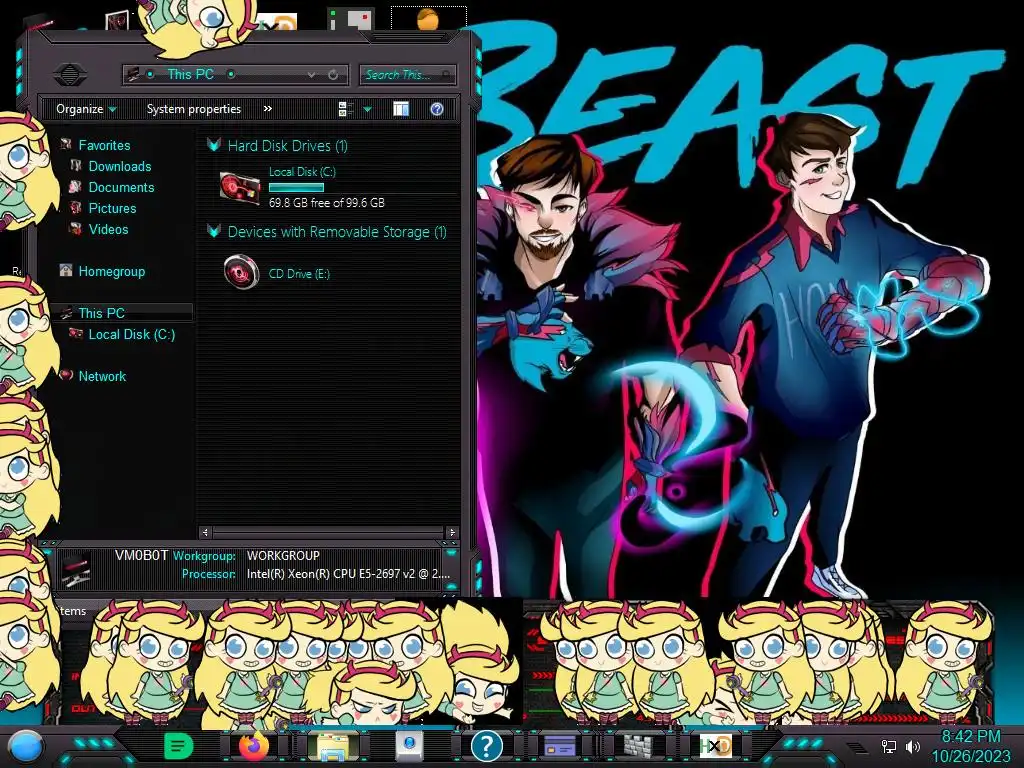The image size is (1024, 768).
Task: Open Downloads in the navigation pane
Action: pyautogui.click(x=120, y=167)
